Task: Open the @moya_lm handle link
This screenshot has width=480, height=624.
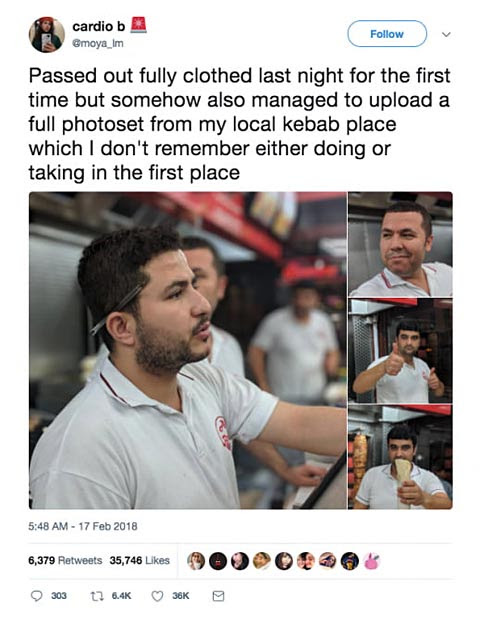Action: point(98,43)
